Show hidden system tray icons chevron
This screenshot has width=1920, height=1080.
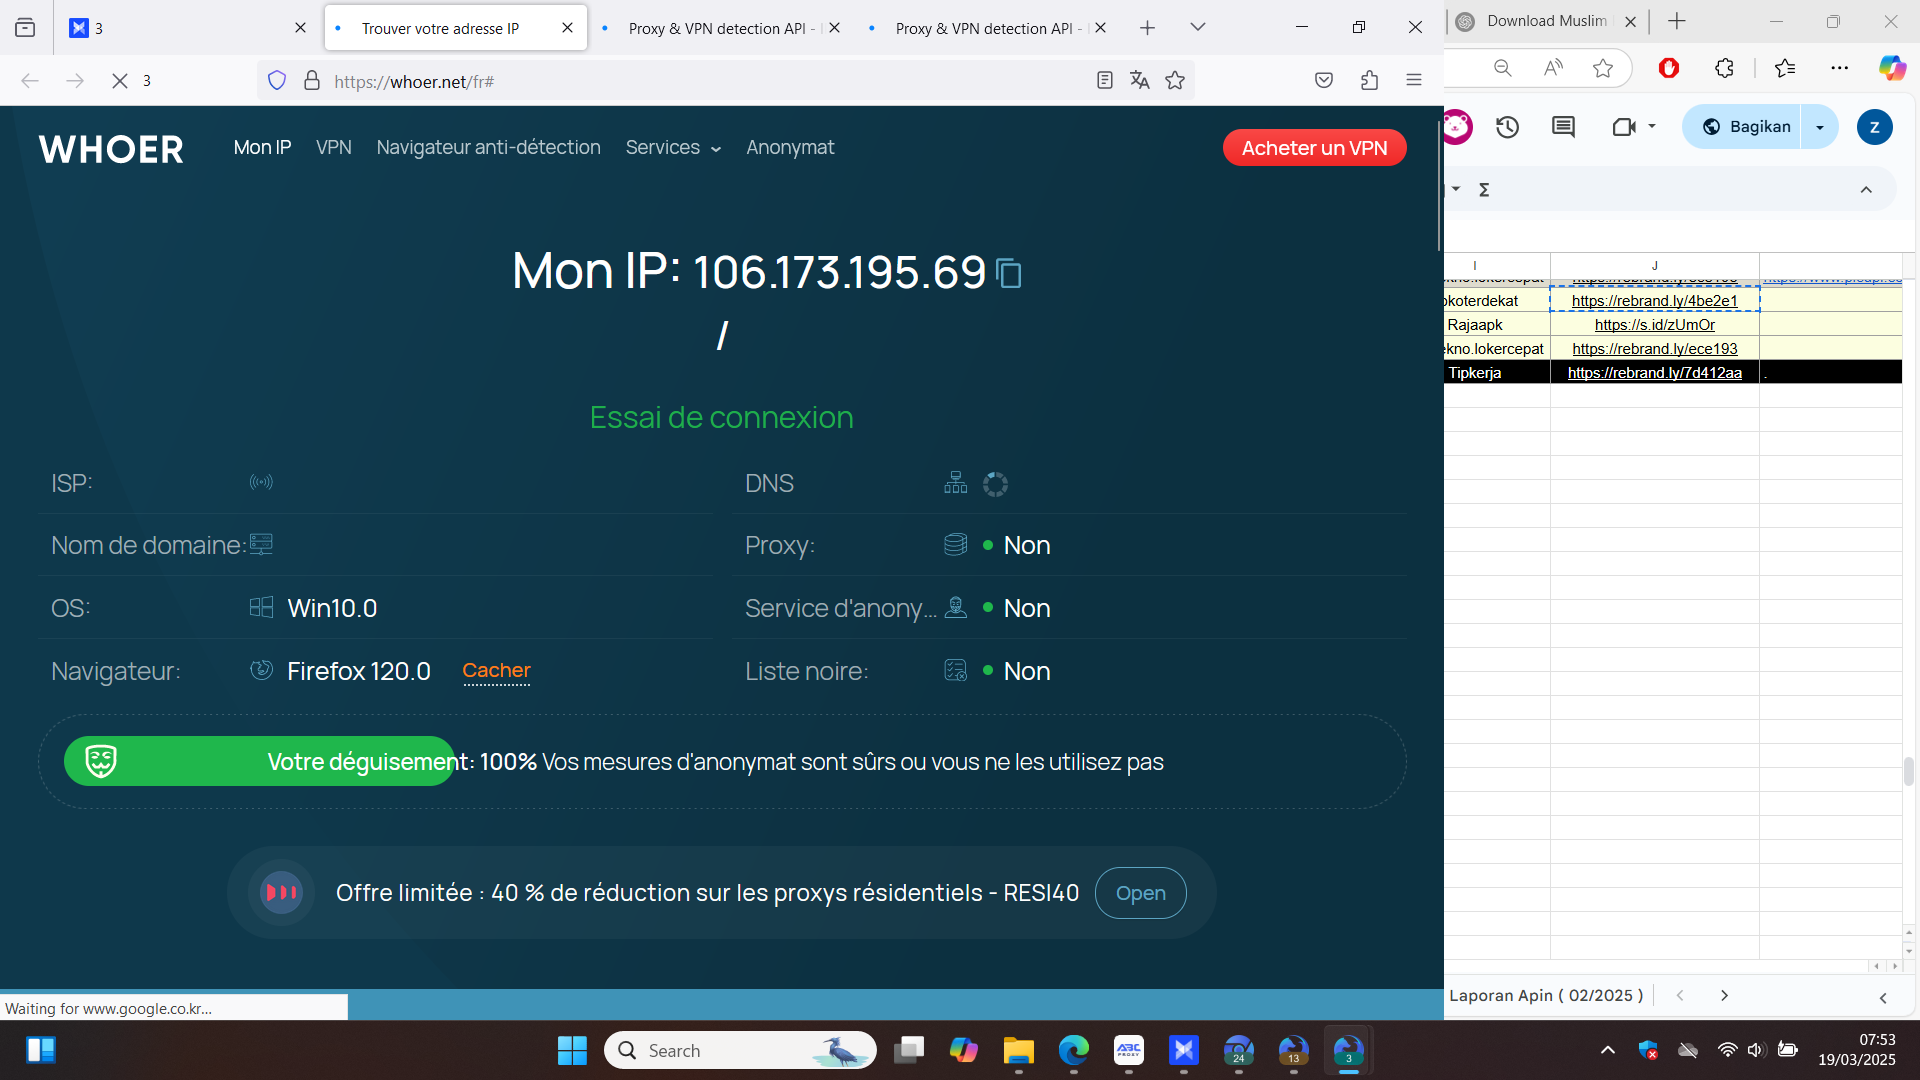tap(1608, 1050)
